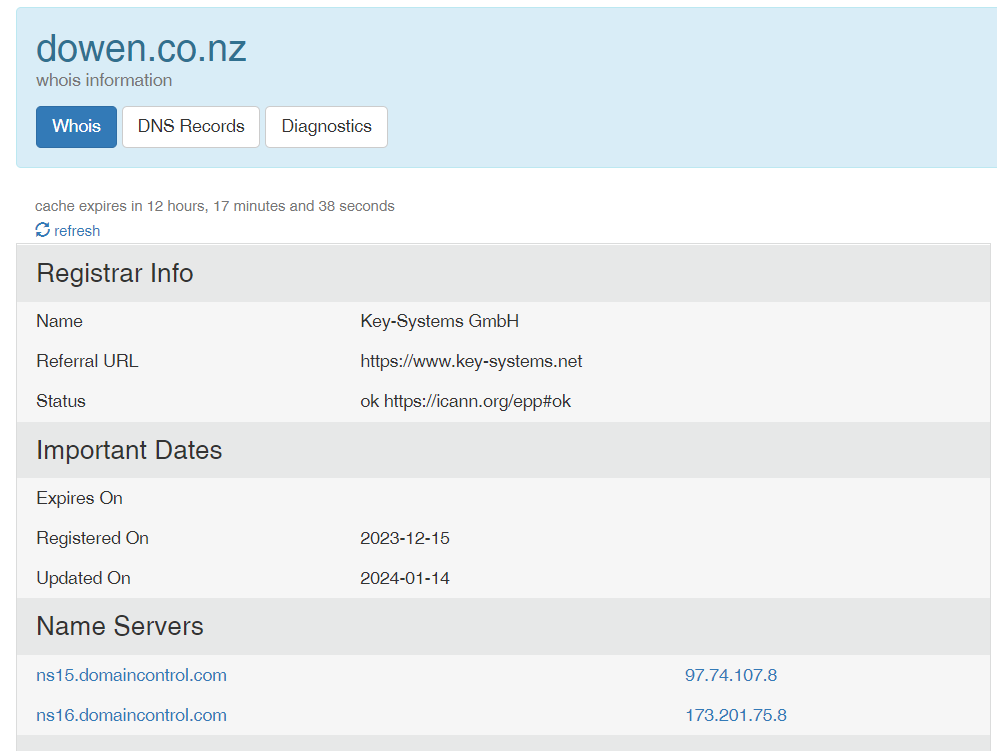Open the ns15.domaincontrol.com name server link

tap(131, 675)
